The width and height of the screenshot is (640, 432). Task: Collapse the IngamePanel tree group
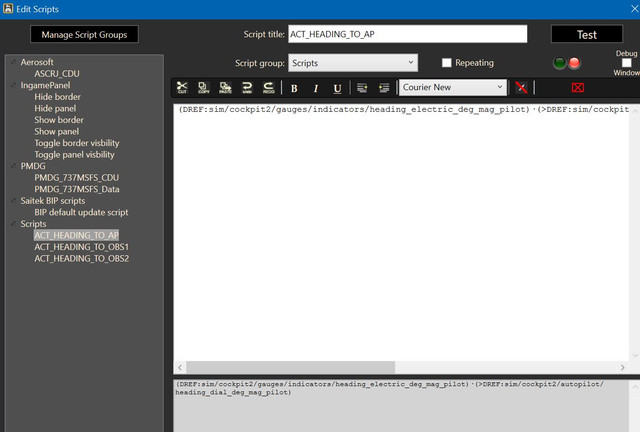[x=13, y=85]
